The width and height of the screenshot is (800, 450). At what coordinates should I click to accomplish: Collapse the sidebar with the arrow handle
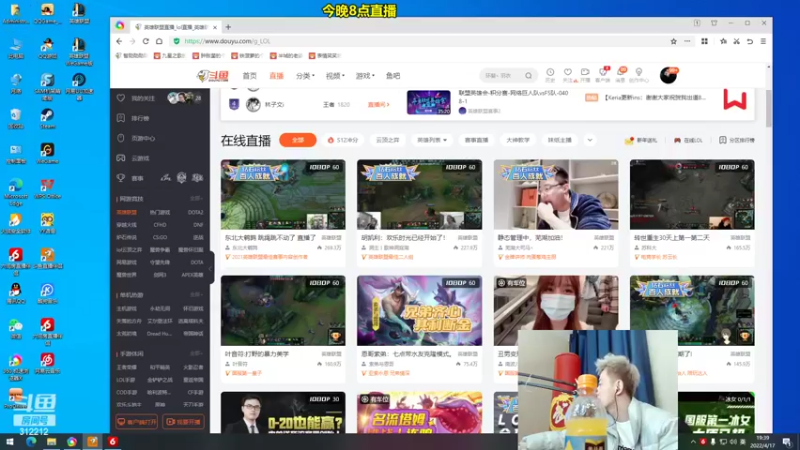[x=210, y=268]
